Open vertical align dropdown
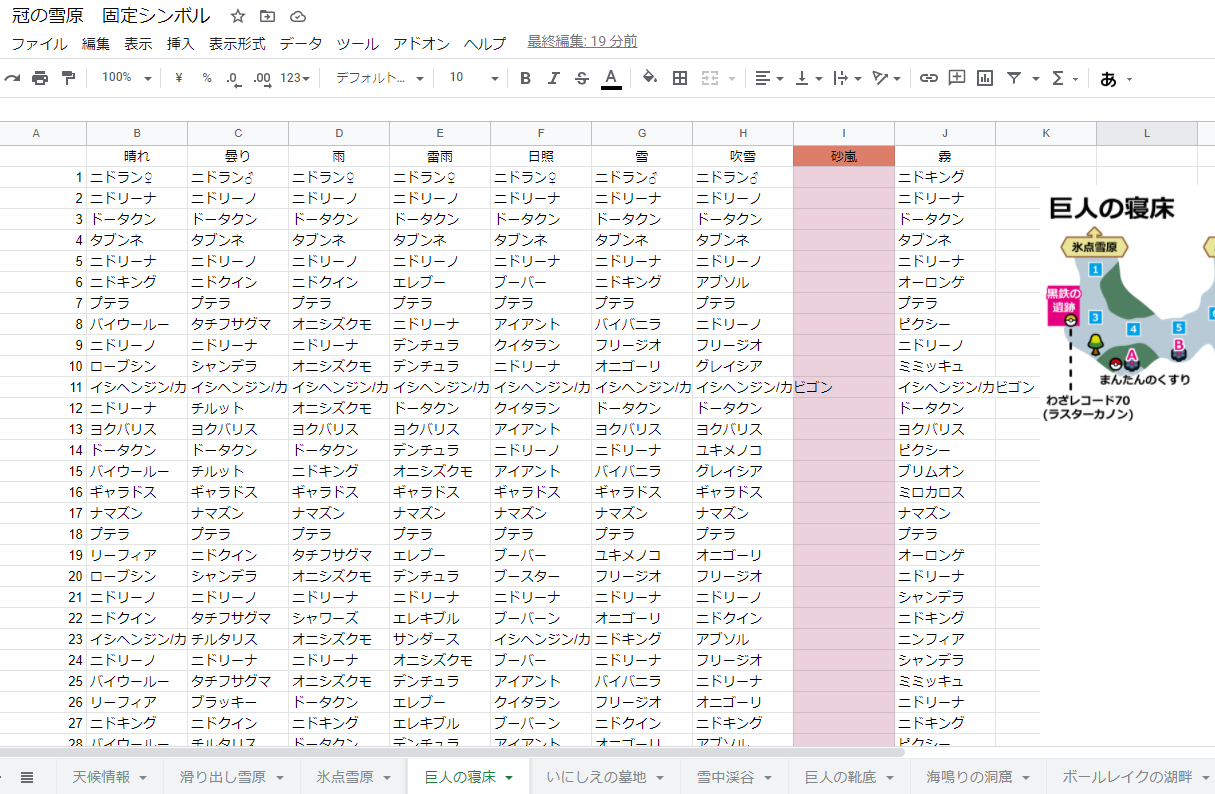The image size is (1215, 794). pyautogui.click(x=808, y=78)
